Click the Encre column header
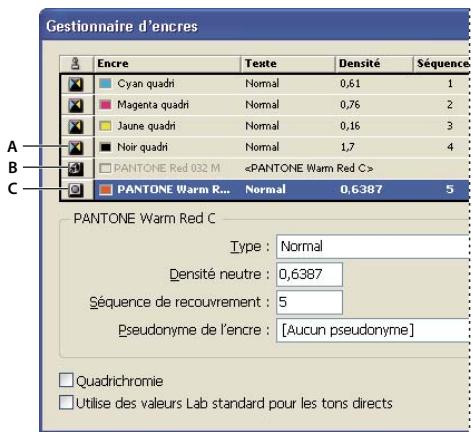The width and height of the screenshot is (473, 432). [x=167, y=64]
